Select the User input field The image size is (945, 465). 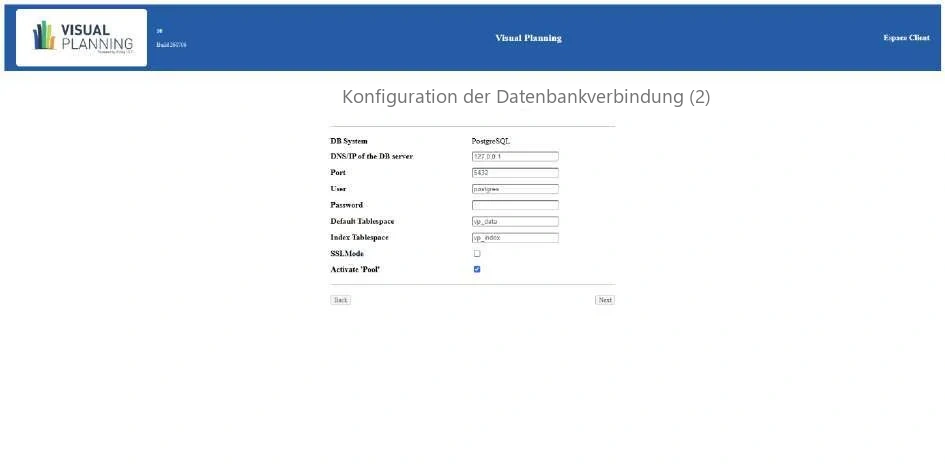pos(515,189)
